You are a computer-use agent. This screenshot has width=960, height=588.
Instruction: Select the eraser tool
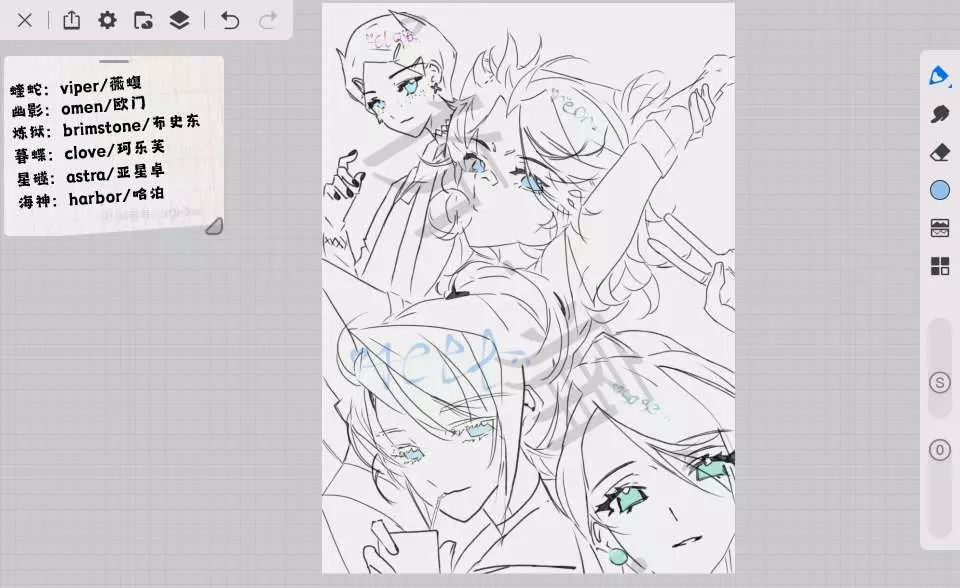(939, 152)
